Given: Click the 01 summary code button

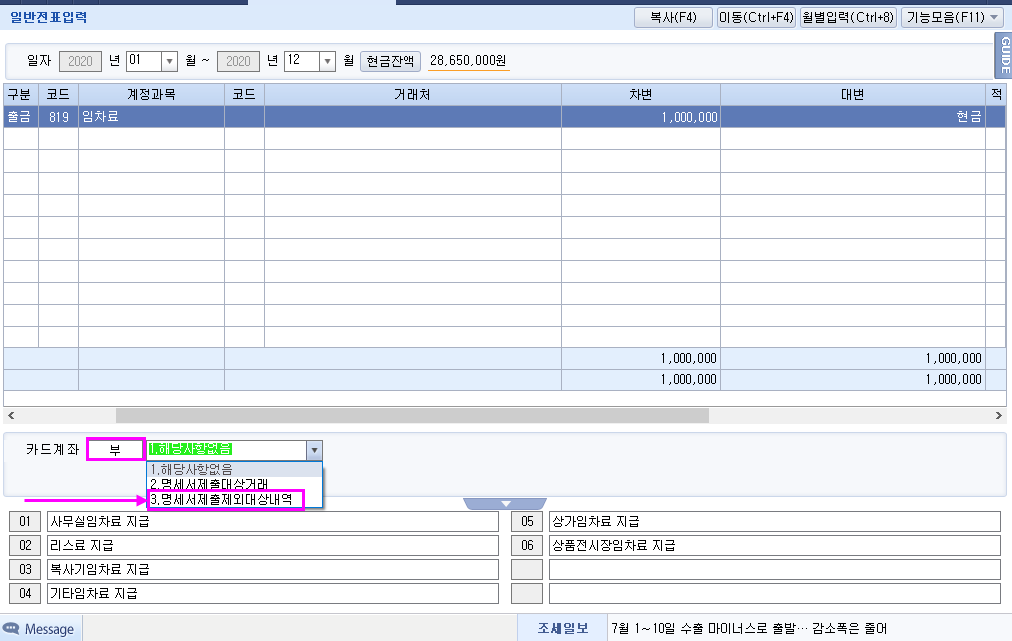Looking at the screenshot, I should pyautogui.click(x=25, y=522).
